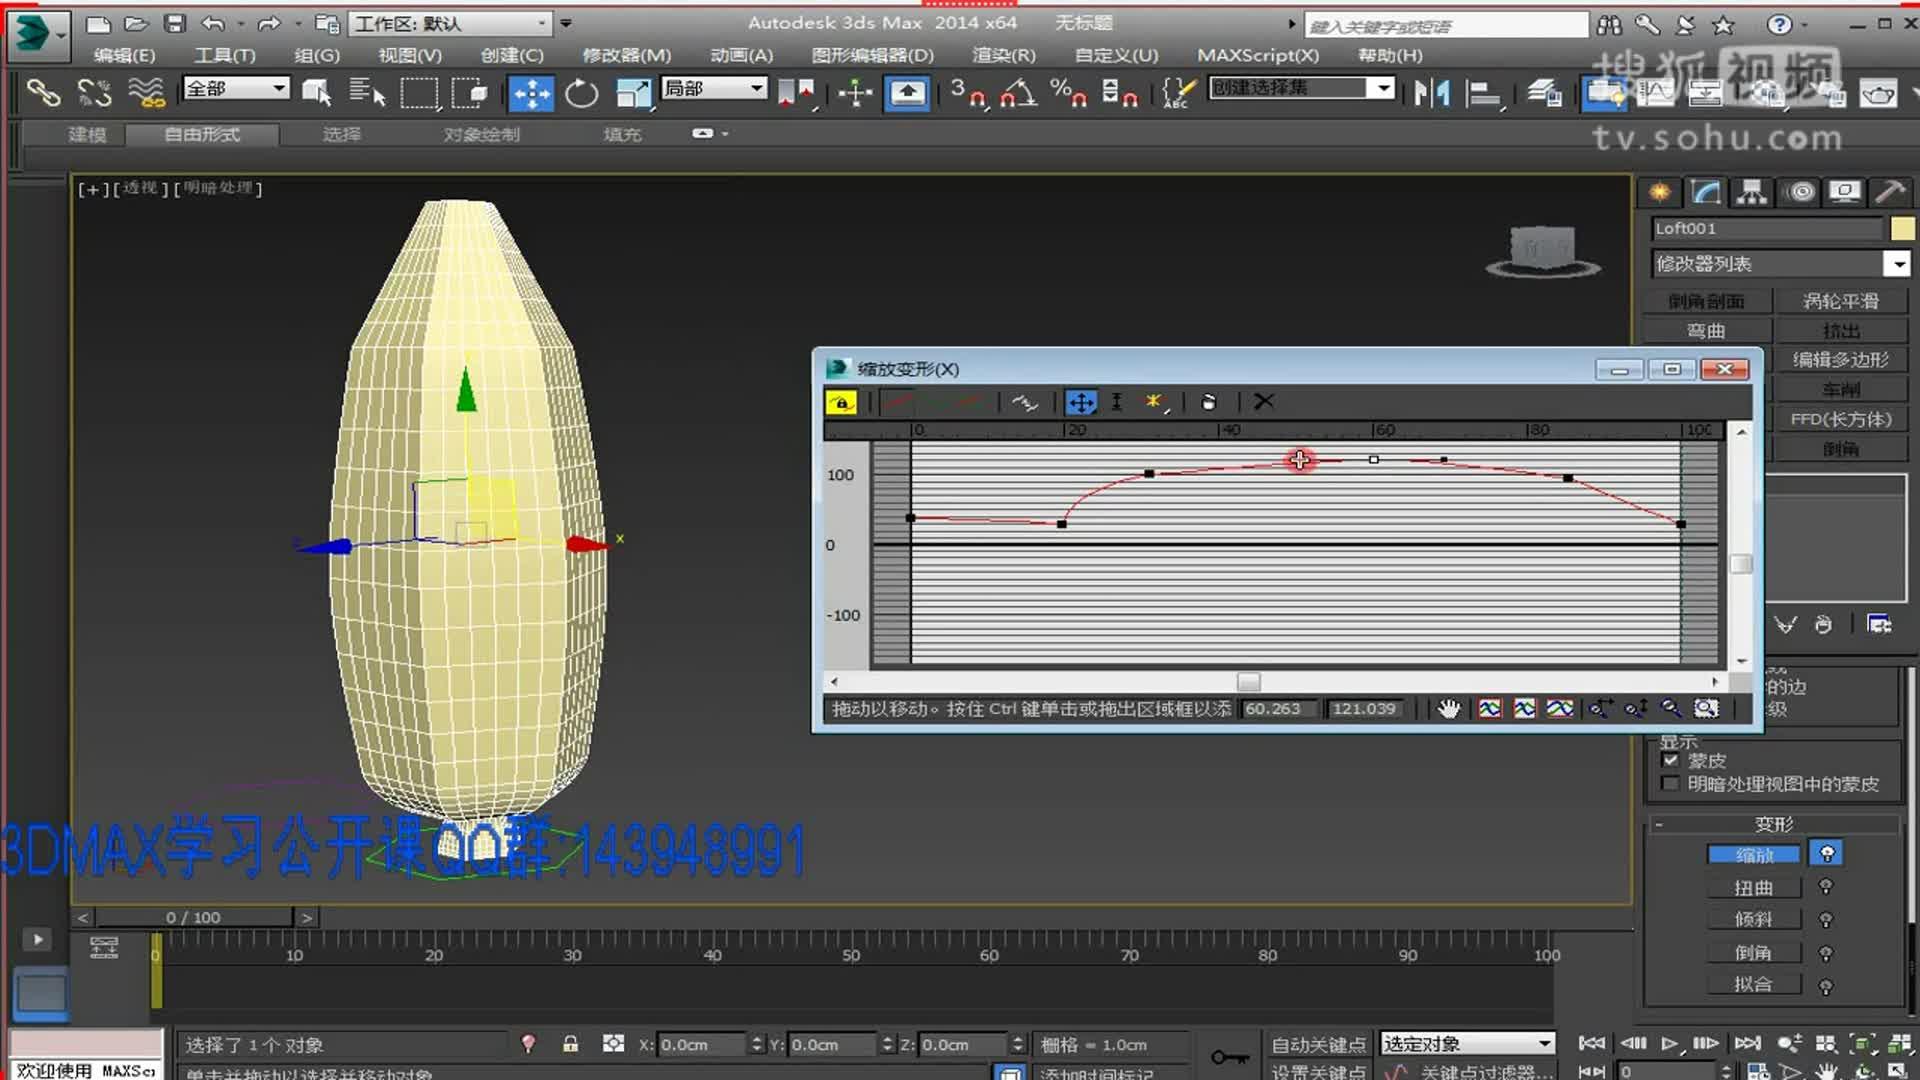The width and height of the screenshot is (1920, 1080).
Task: Click the Select and Move tool
Action: (531, 93)
